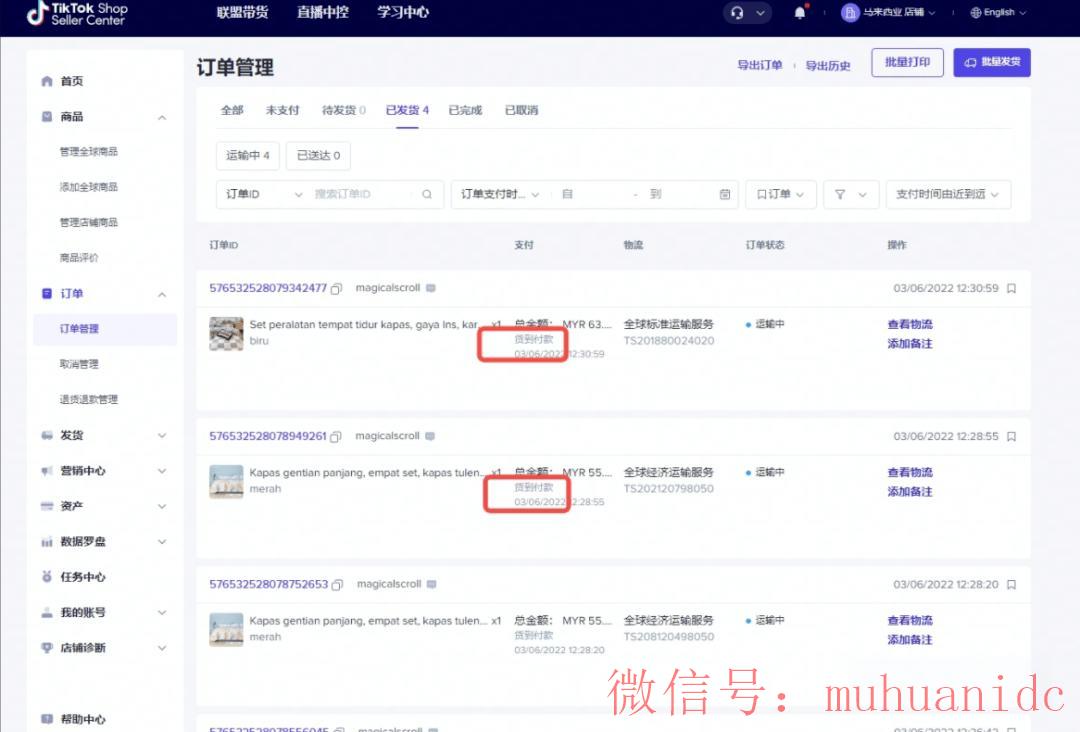Screen dimensions: 1080x732
Task: Open 管理全球商品 in the sidebar
Action: click(x=89, y=151)
